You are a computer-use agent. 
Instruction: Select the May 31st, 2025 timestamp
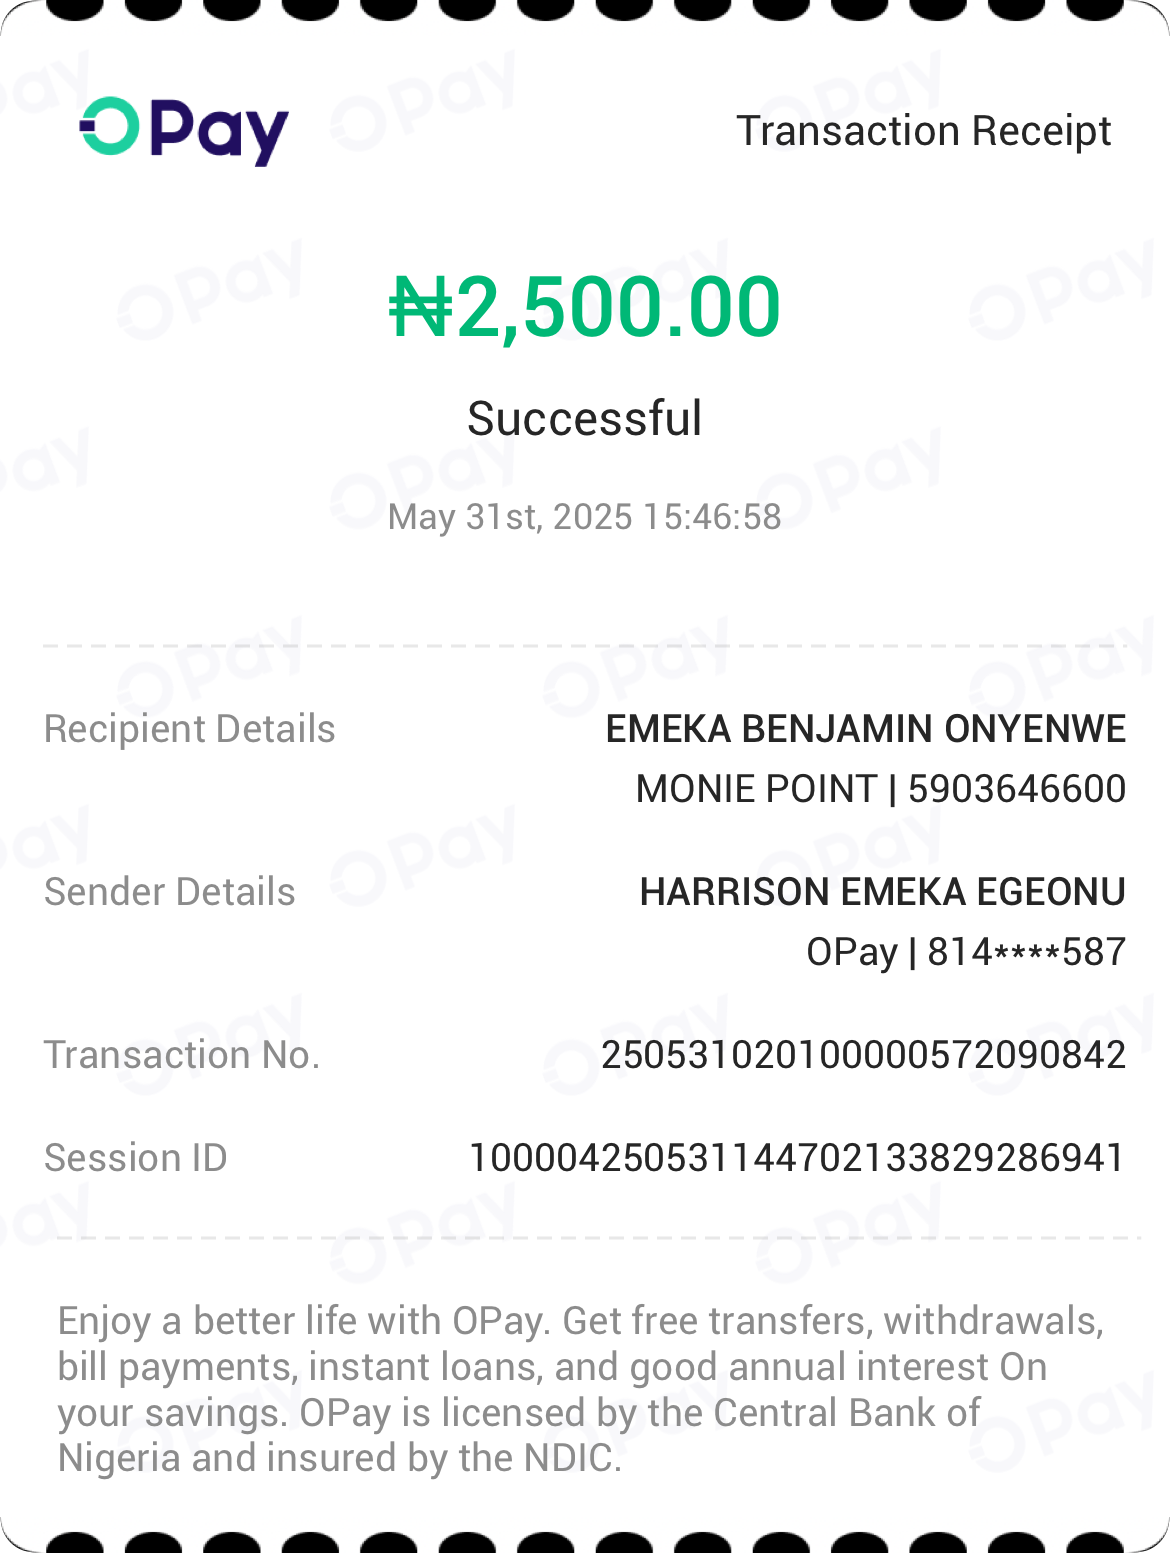click(584, 517)
